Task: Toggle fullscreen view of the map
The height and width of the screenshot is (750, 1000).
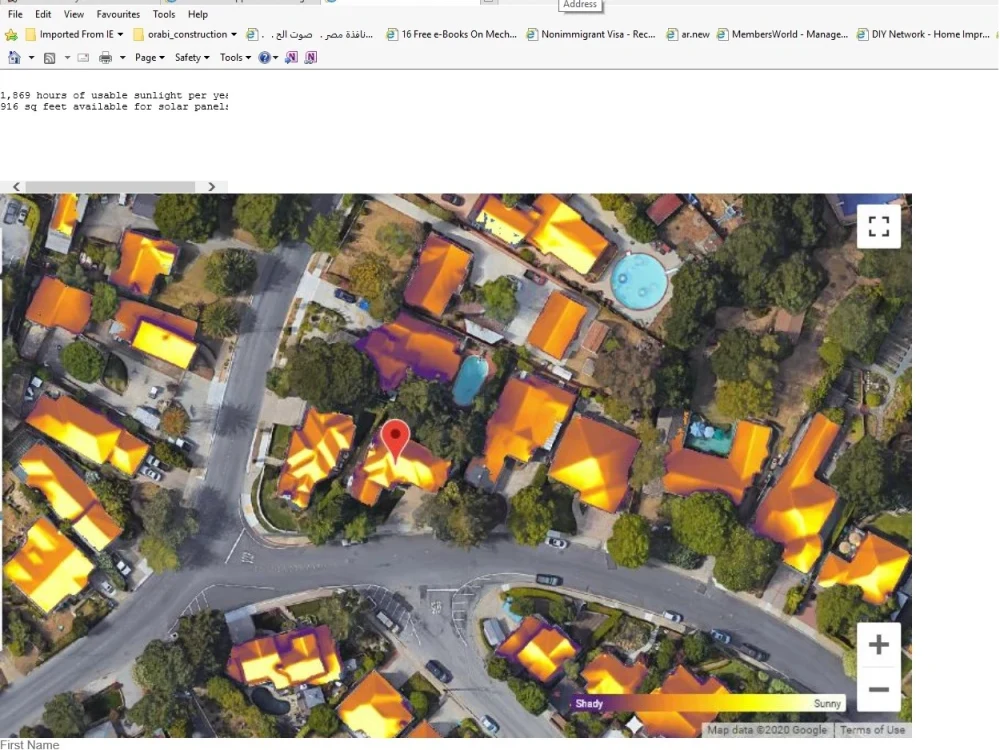Action: 879,226
